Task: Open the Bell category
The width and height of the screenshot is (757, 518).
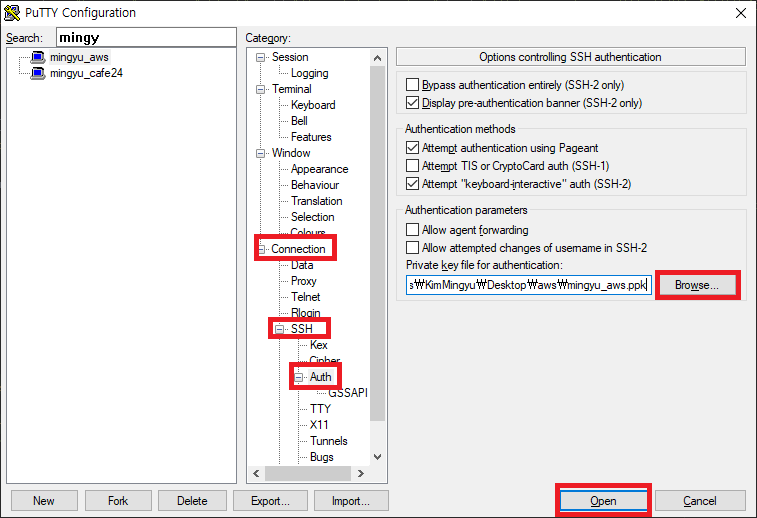Action: 299,121
